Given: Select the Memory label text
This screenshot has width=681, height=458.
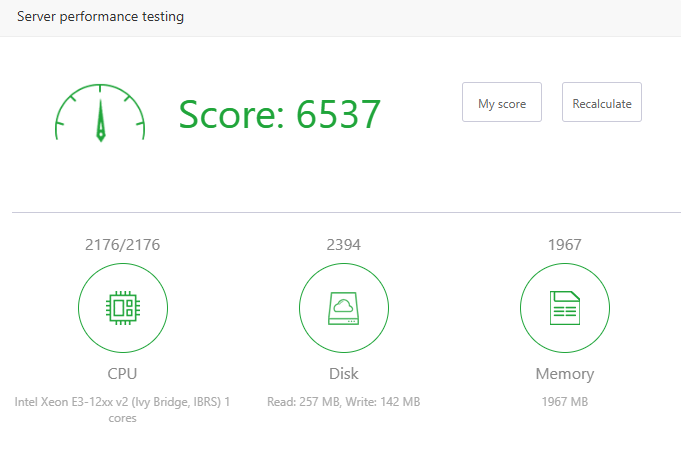Looking at the screenshot, I should (x=565, y=374).
